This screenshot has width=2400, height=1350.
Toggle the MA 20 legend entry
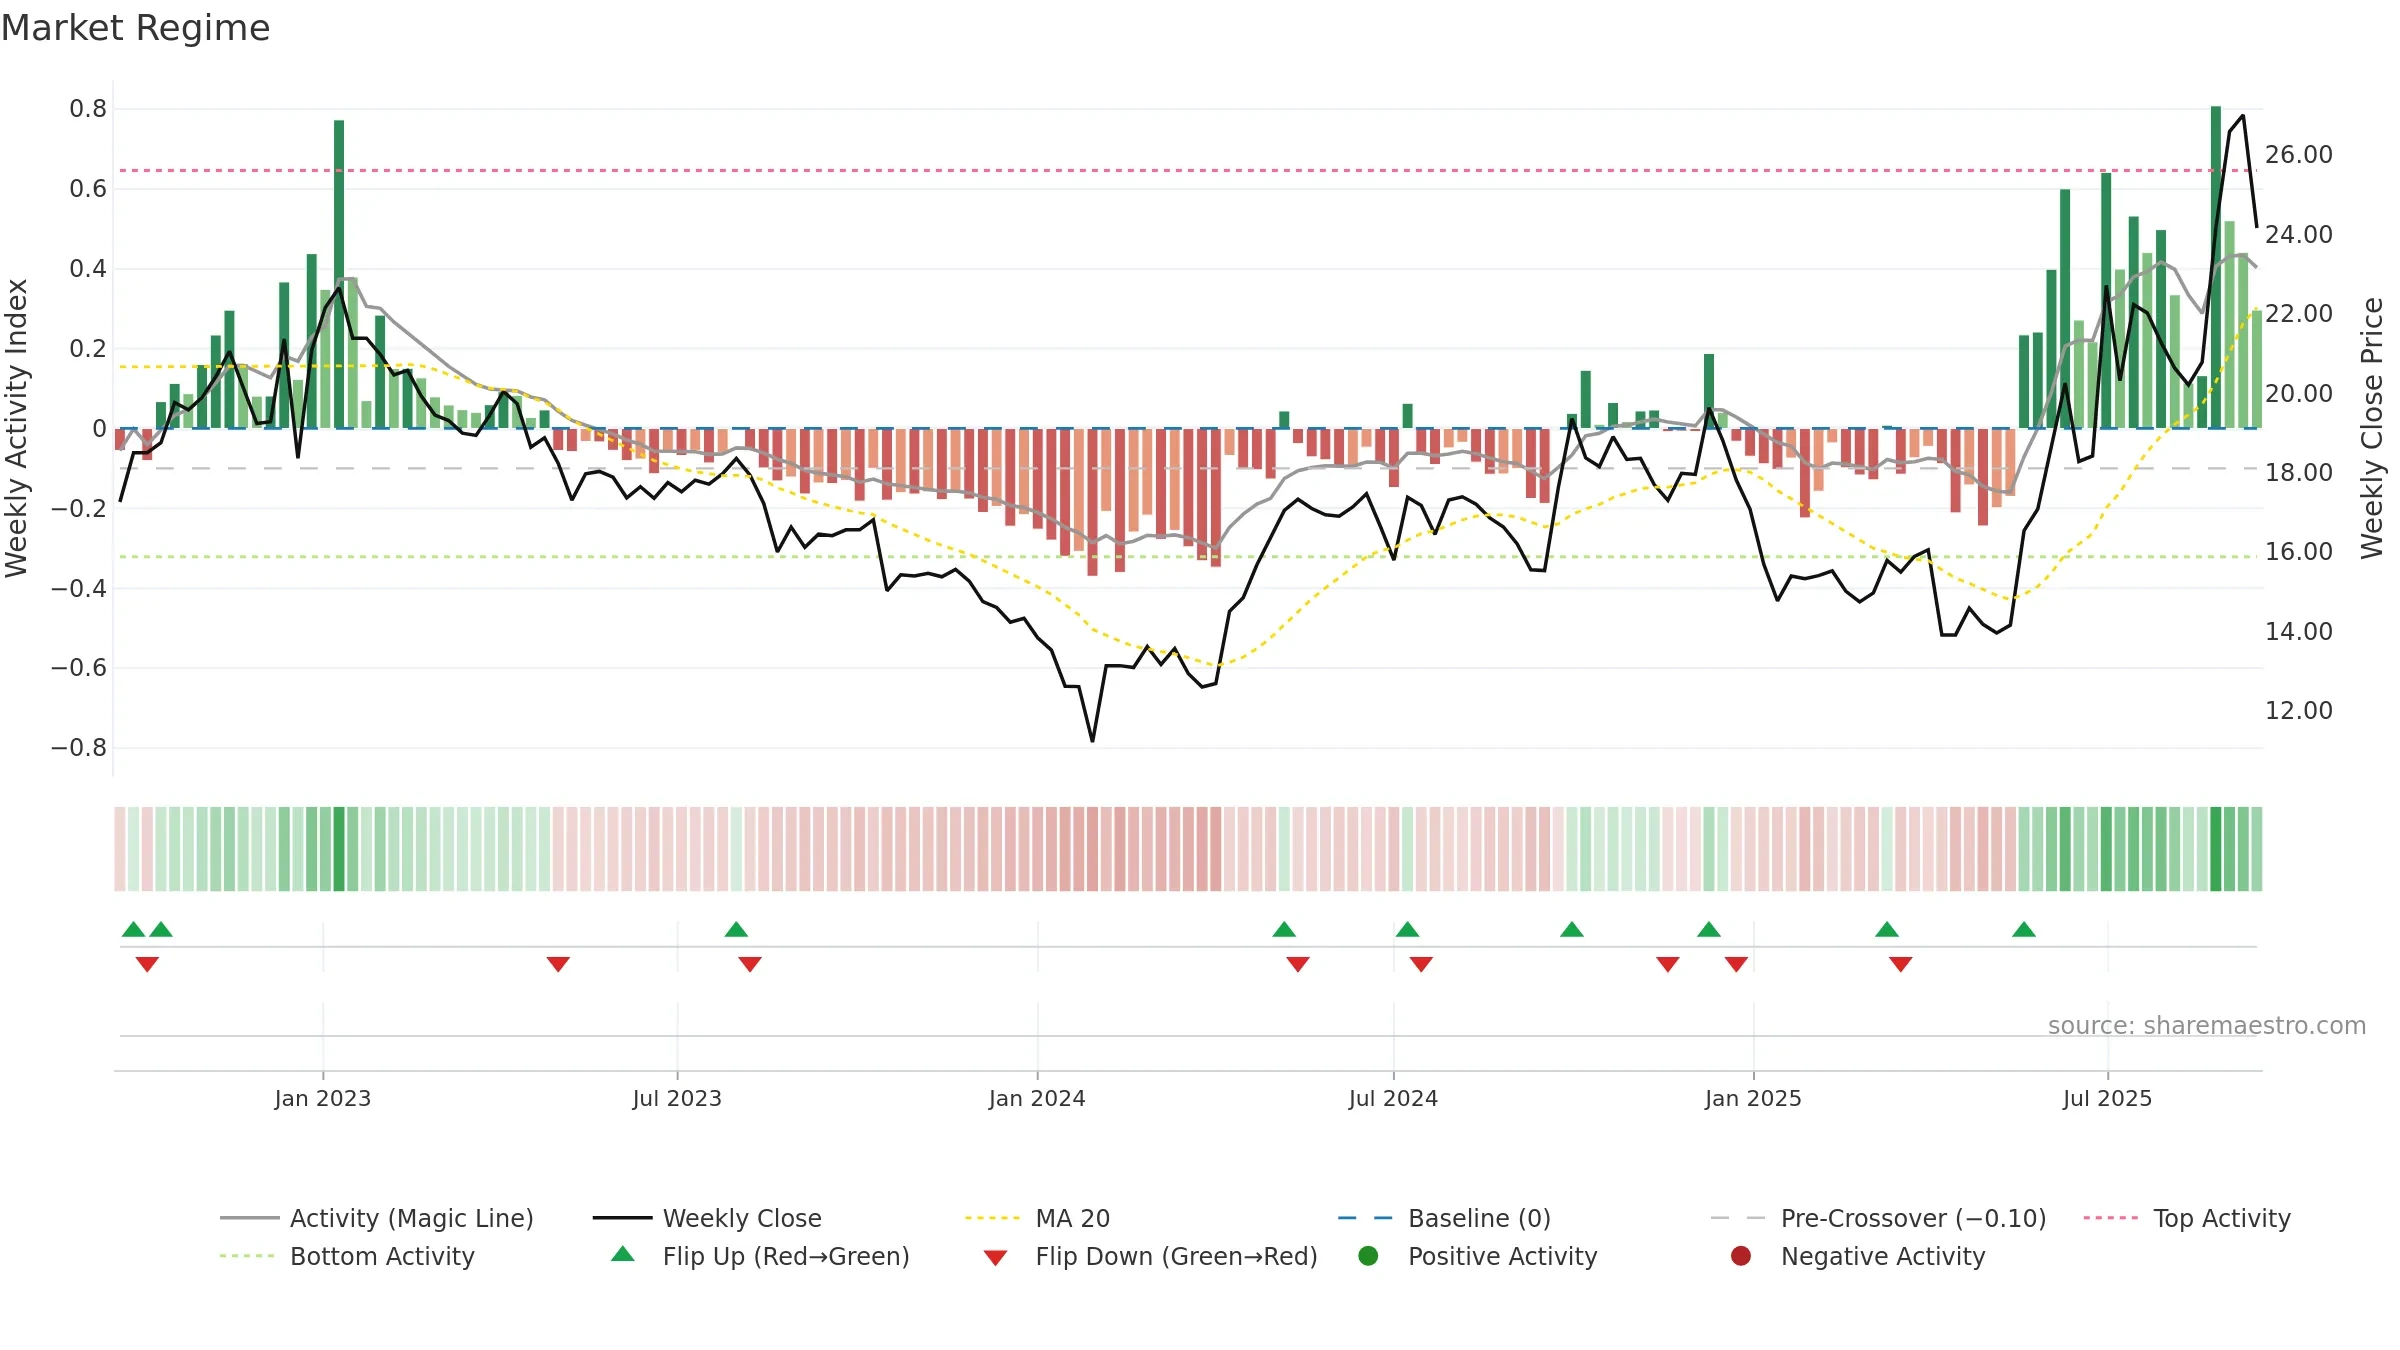pyautogui.click(x=1038, y=1218)
